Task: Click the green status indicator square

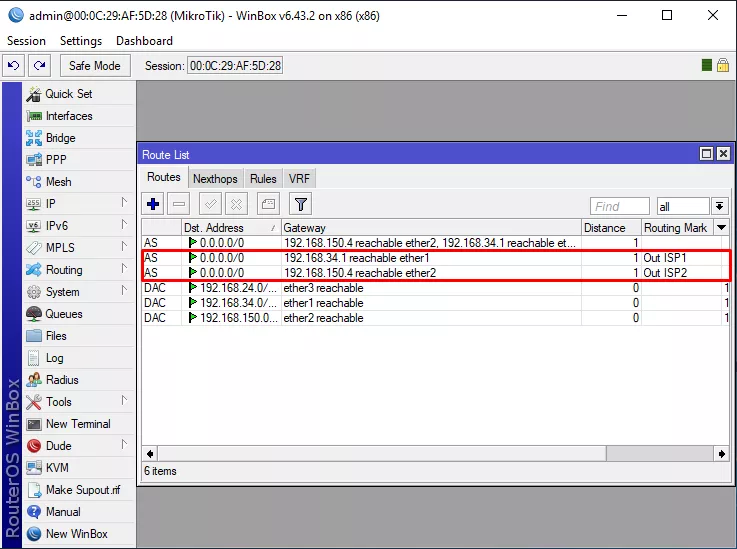Action: pos(706,65)
